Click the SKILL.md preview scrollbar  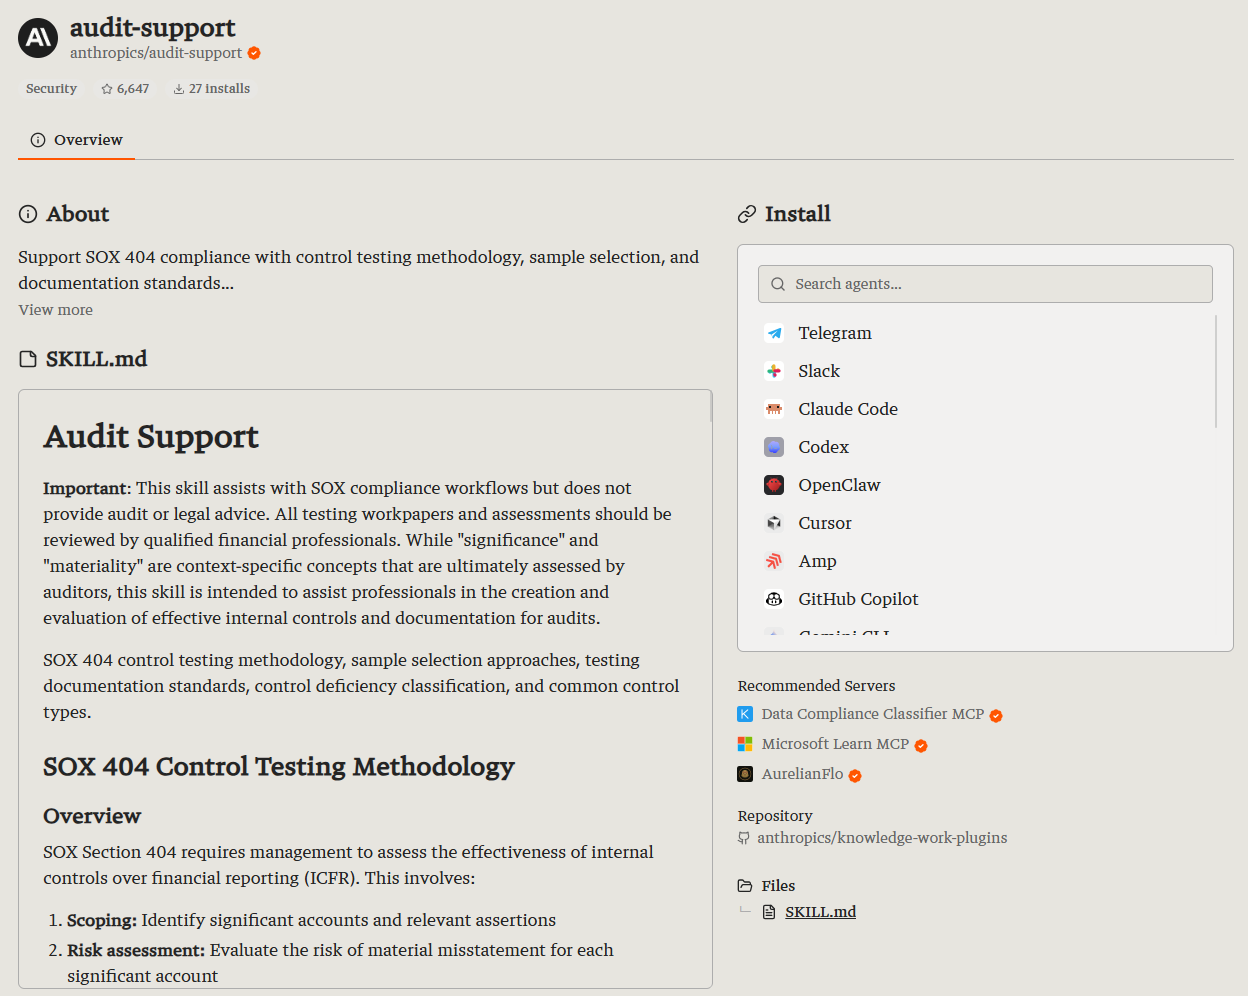coord(711,406)
